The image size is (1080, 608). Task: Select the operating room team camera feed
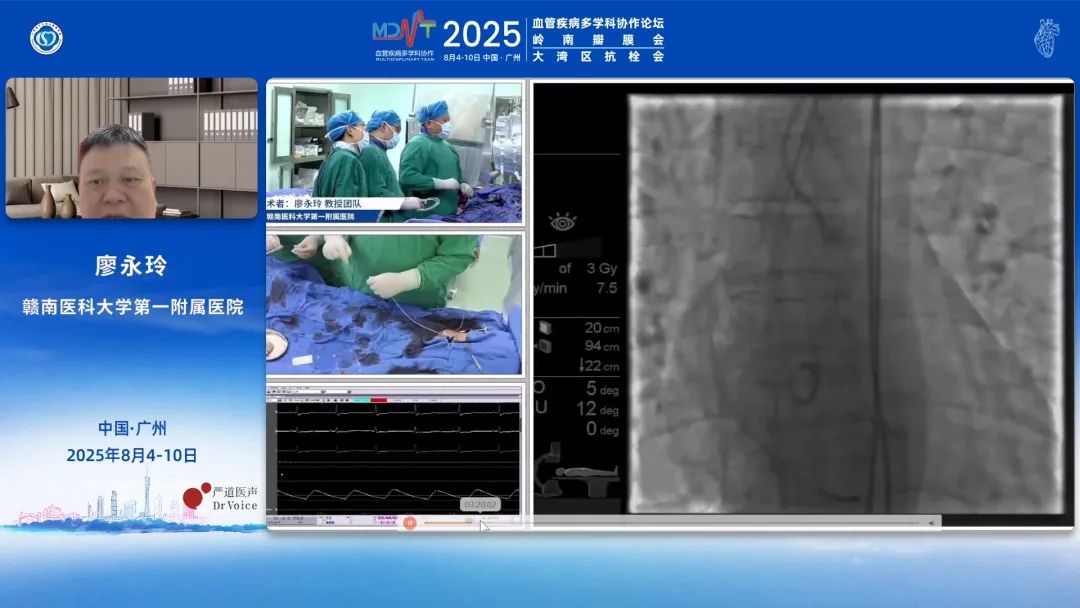click(x=394, y=152)
